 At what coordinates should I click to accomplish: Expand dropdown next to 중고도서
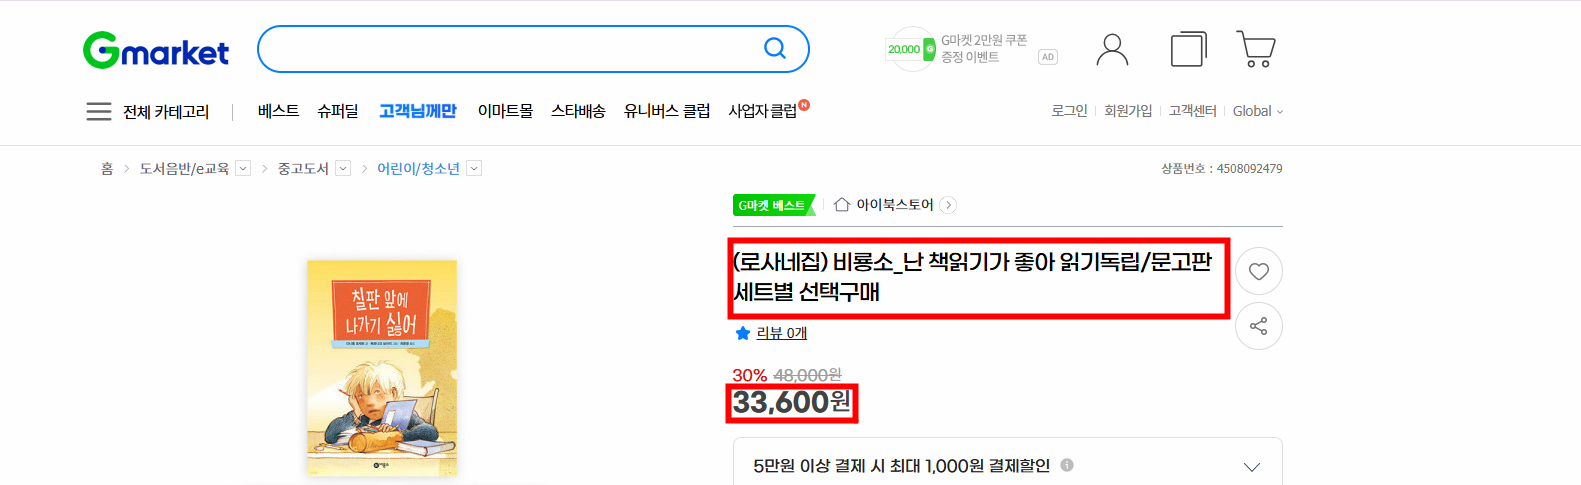pyautogui.click(x=343, y=168)
